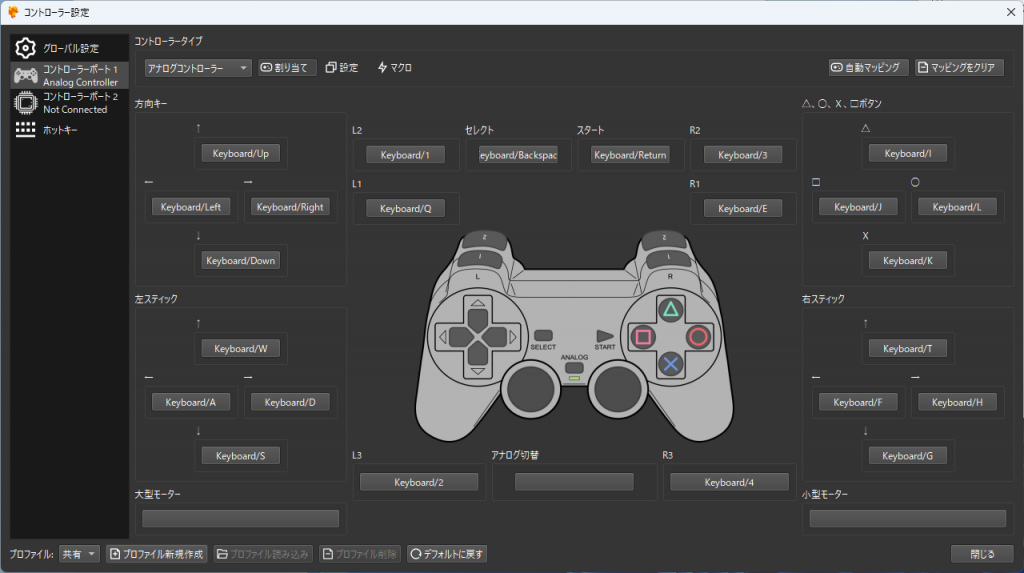
Task: Click the SELECT button on controller image
Action: click(543, 336)
